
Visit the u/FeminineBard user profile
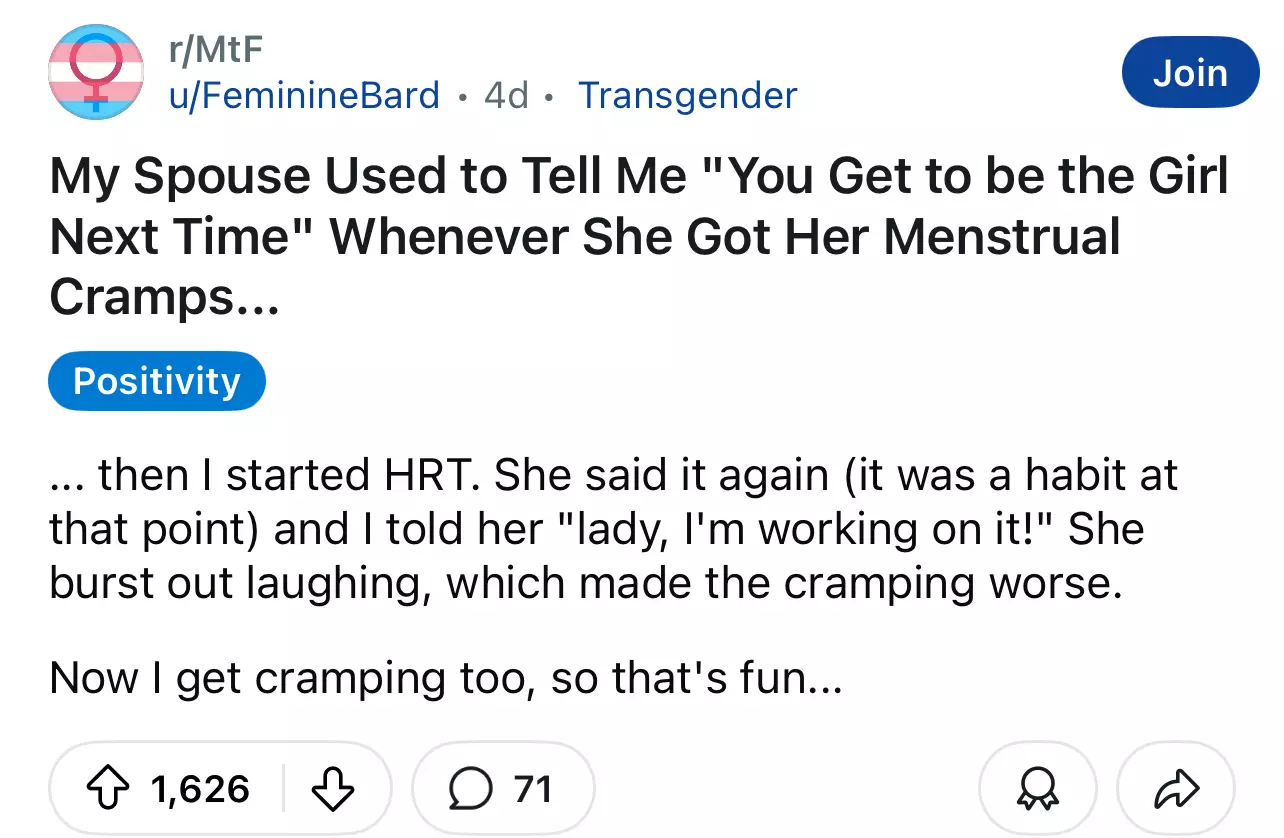click(x=304, y=95)
